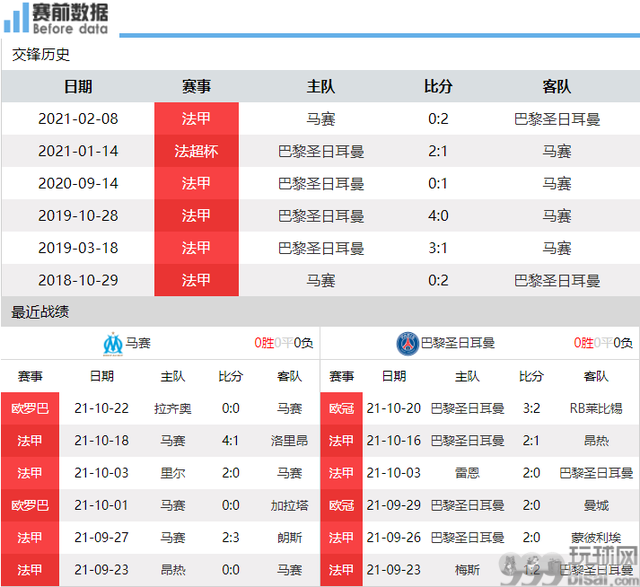640x587 pixels.
Task: Click the 2:1 score in the 法超杯 row
Action: coord(438,151)
